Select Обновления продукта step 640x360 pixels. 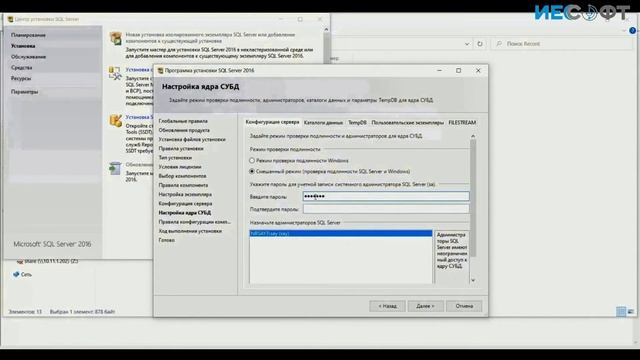point(184,130)
